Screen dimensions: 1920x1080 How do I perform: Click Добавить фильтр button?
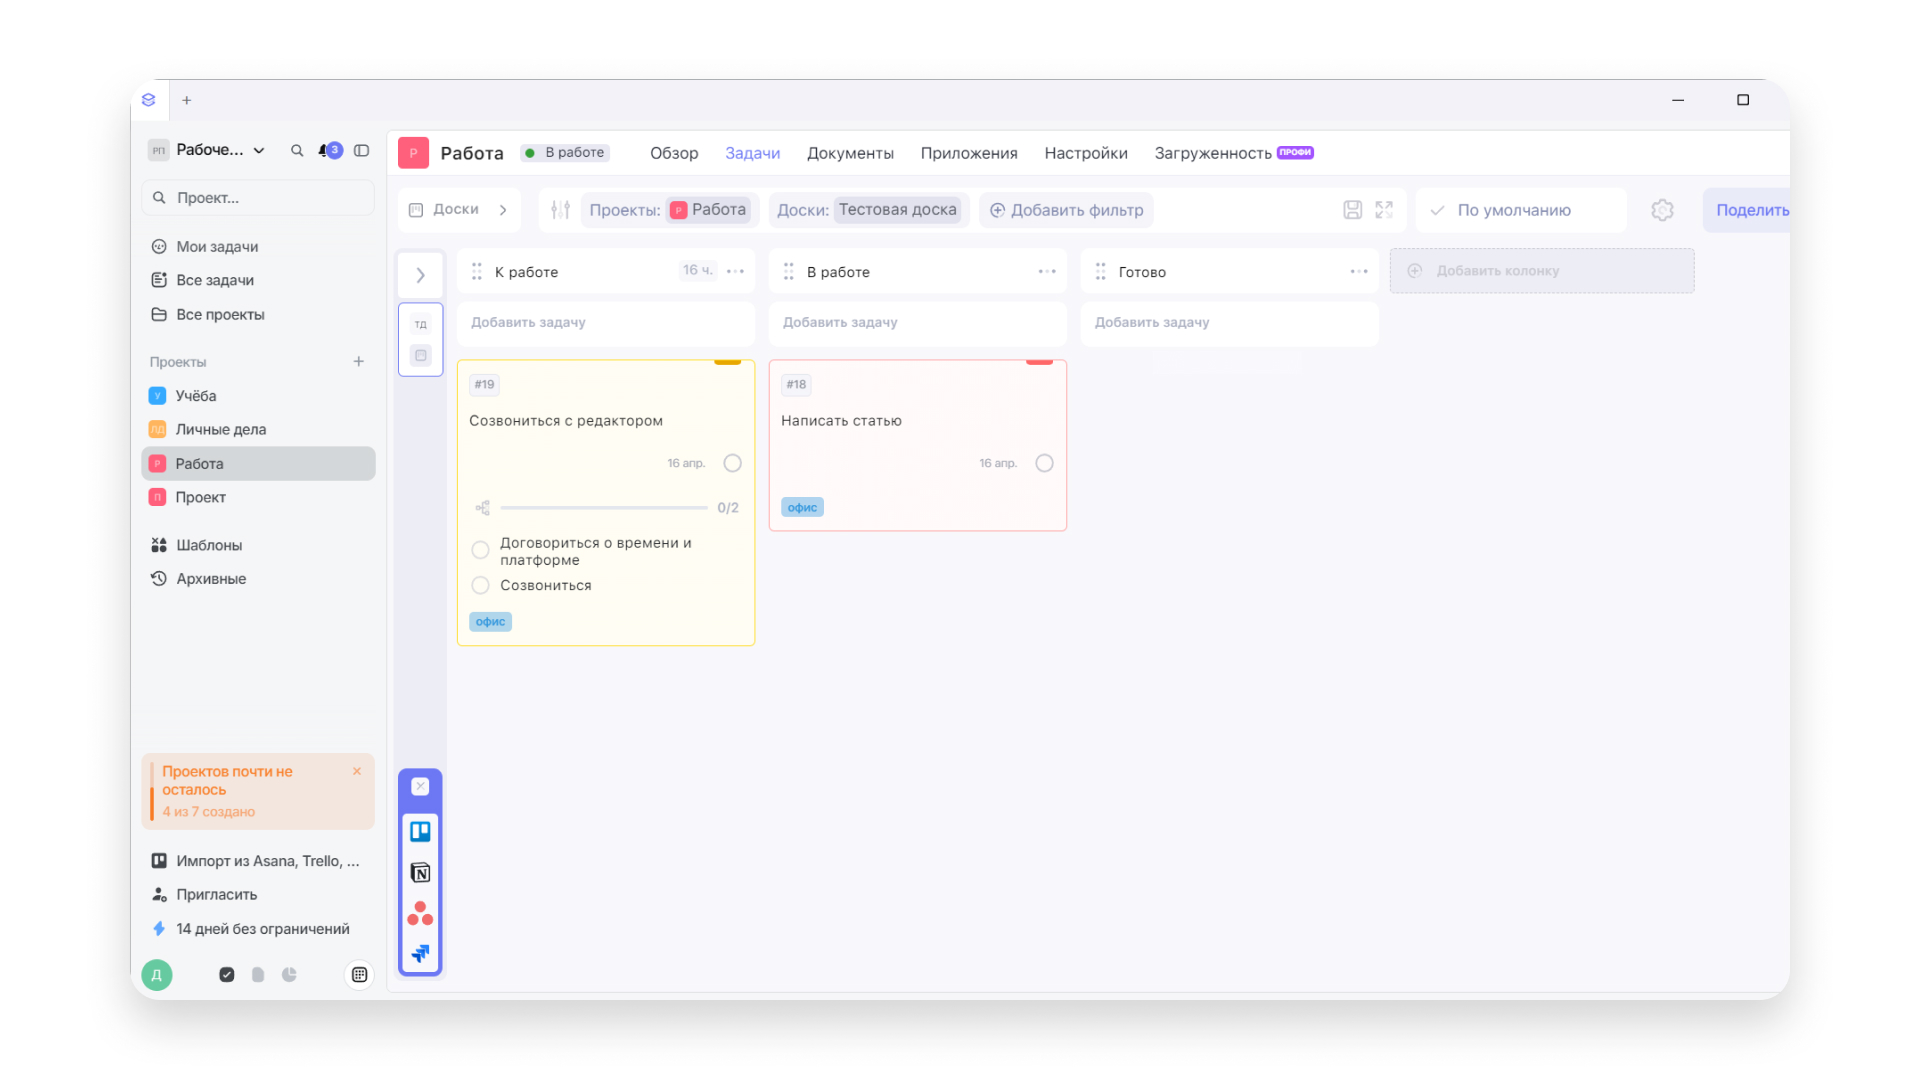pos(1067,210)
